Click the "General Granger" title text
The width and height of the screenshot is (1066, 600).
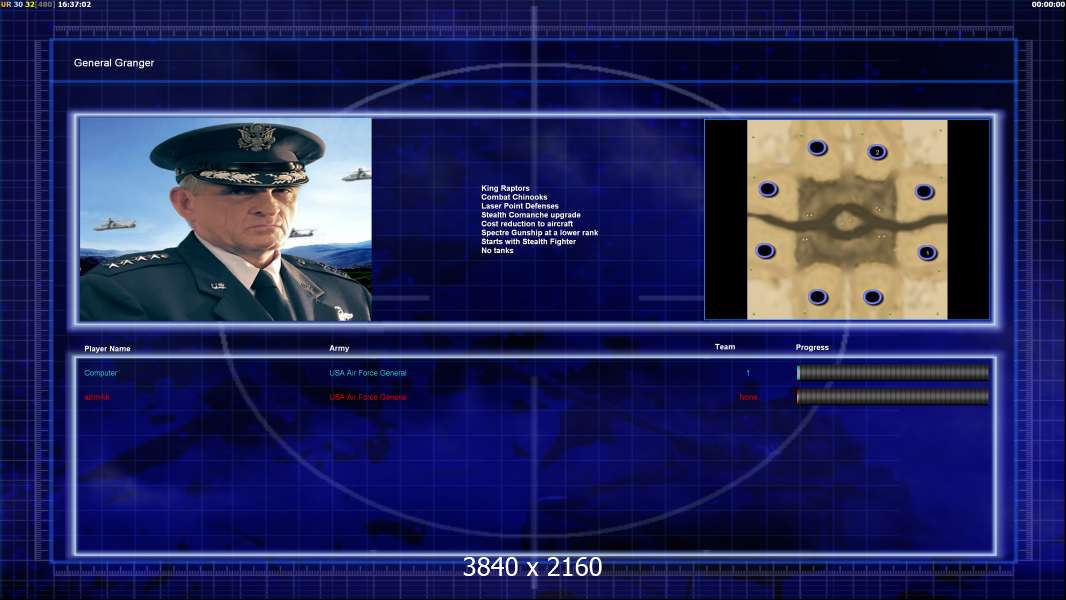click(x=114, y=63)
